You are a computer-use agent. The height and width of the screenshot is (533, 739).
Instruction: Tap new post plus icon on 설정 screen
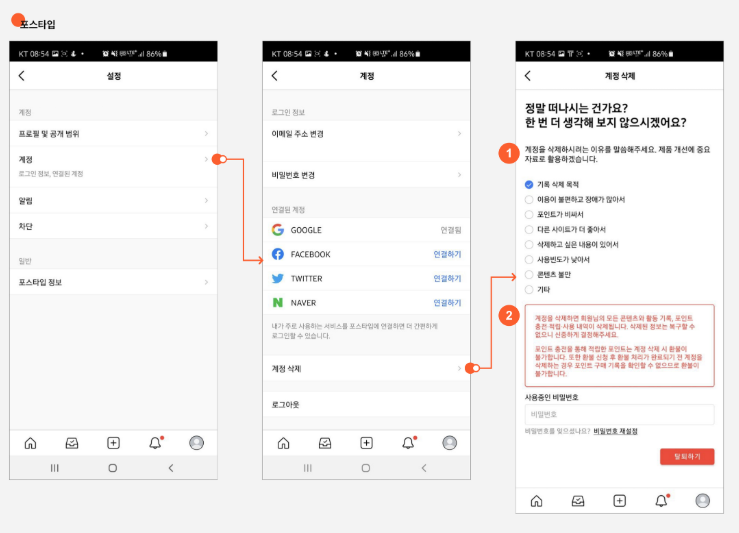(114, 443)
